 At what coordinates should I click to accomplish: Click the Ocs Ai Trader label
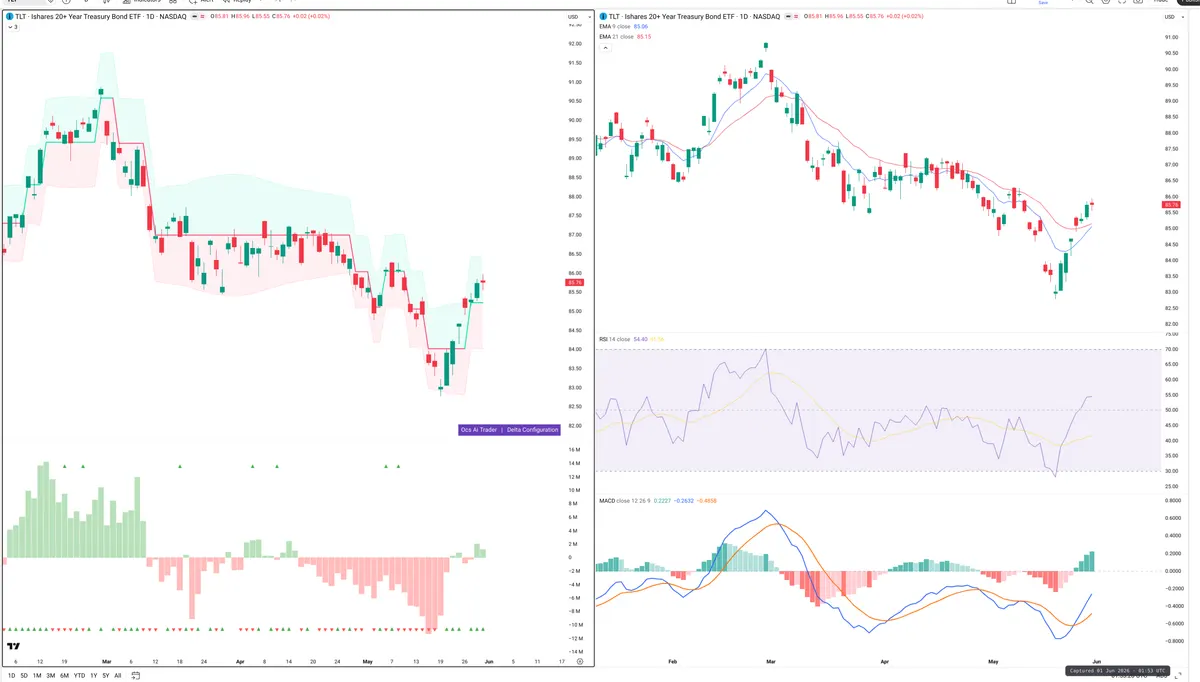tap(478, 430)
